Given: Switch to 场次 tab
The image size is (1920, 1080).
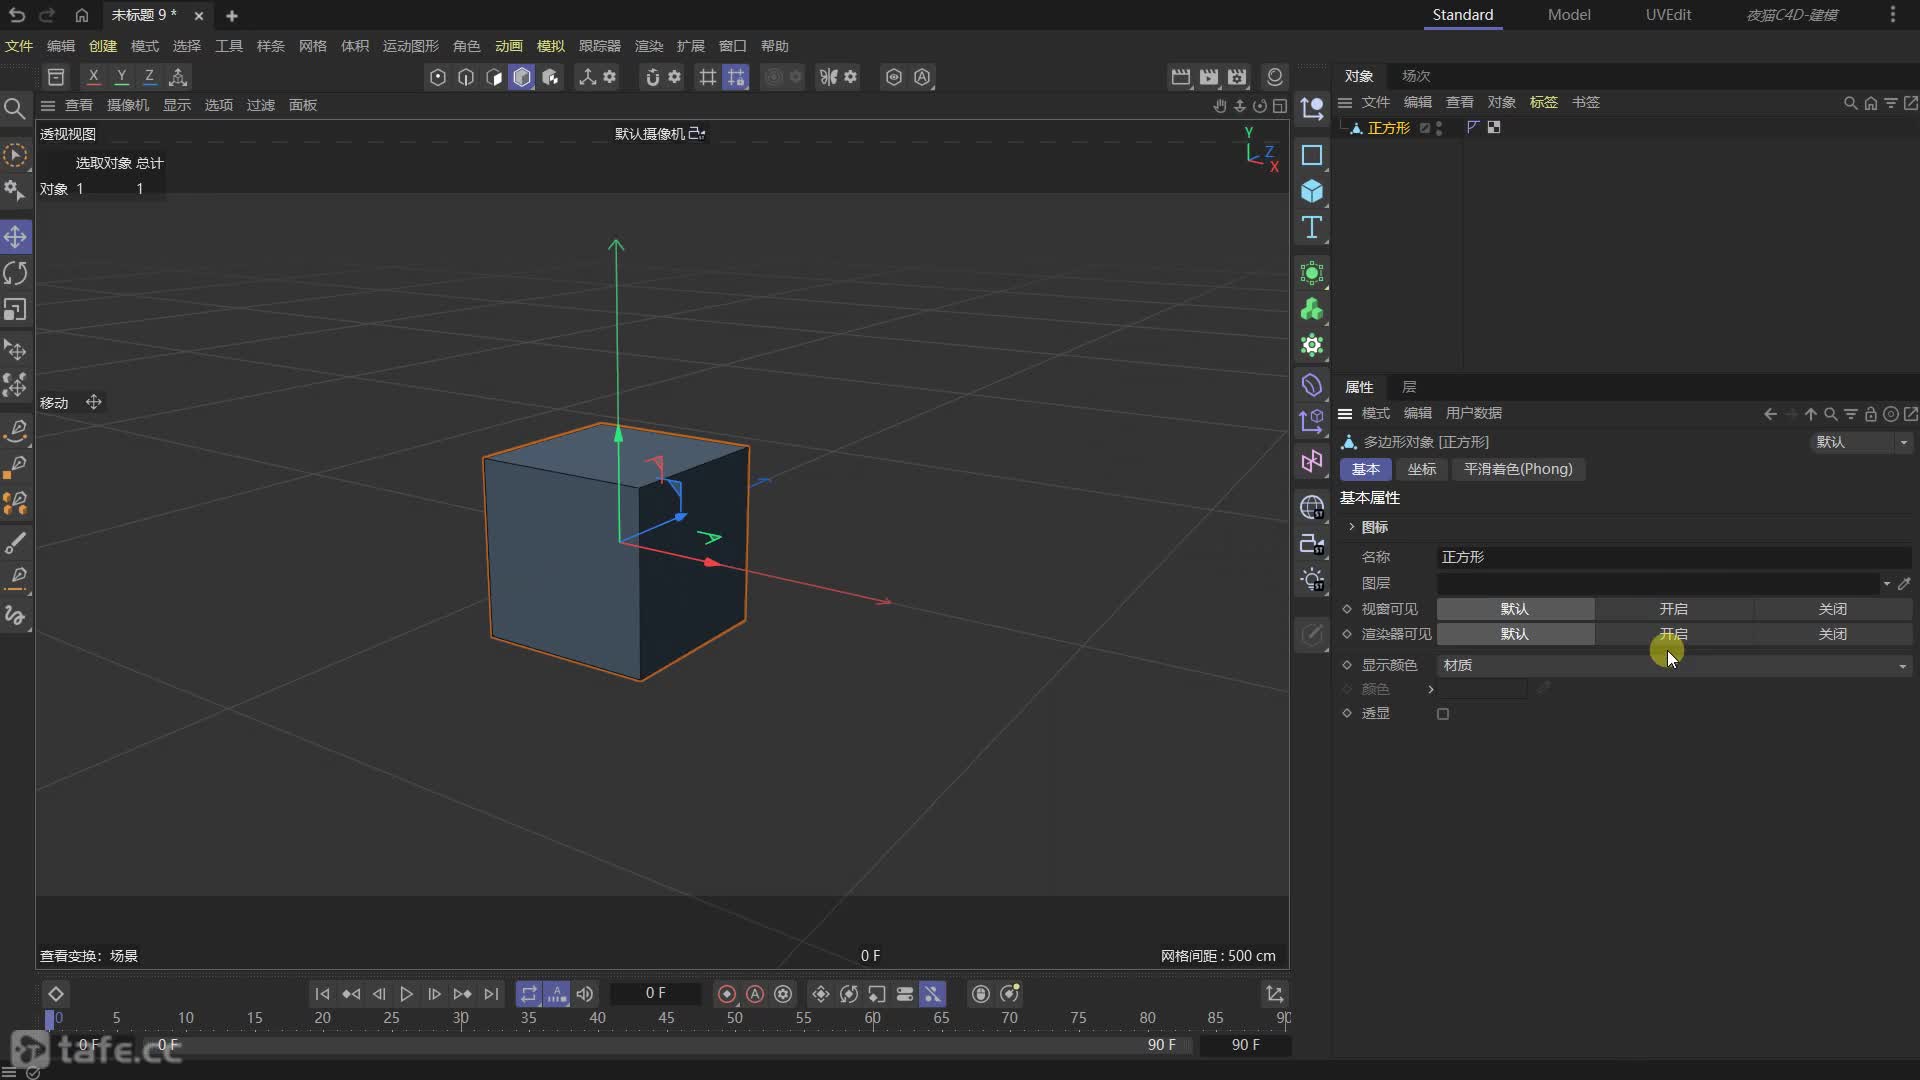Looking at the screenshot, I should (x=1416, y=76).
